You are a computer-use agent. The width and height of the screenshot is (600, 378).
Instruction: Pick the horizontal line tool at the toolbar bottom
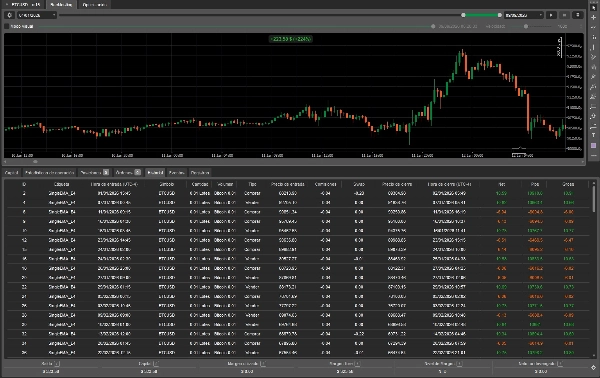(x=593, y=155)
